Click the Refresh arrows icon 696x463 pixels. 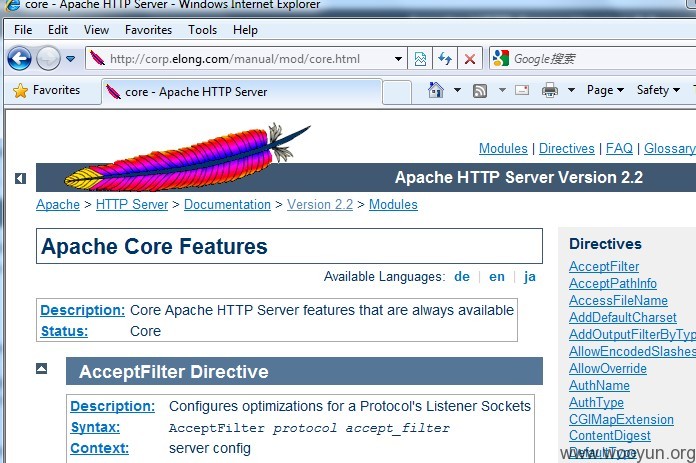(x=445, y=59)
